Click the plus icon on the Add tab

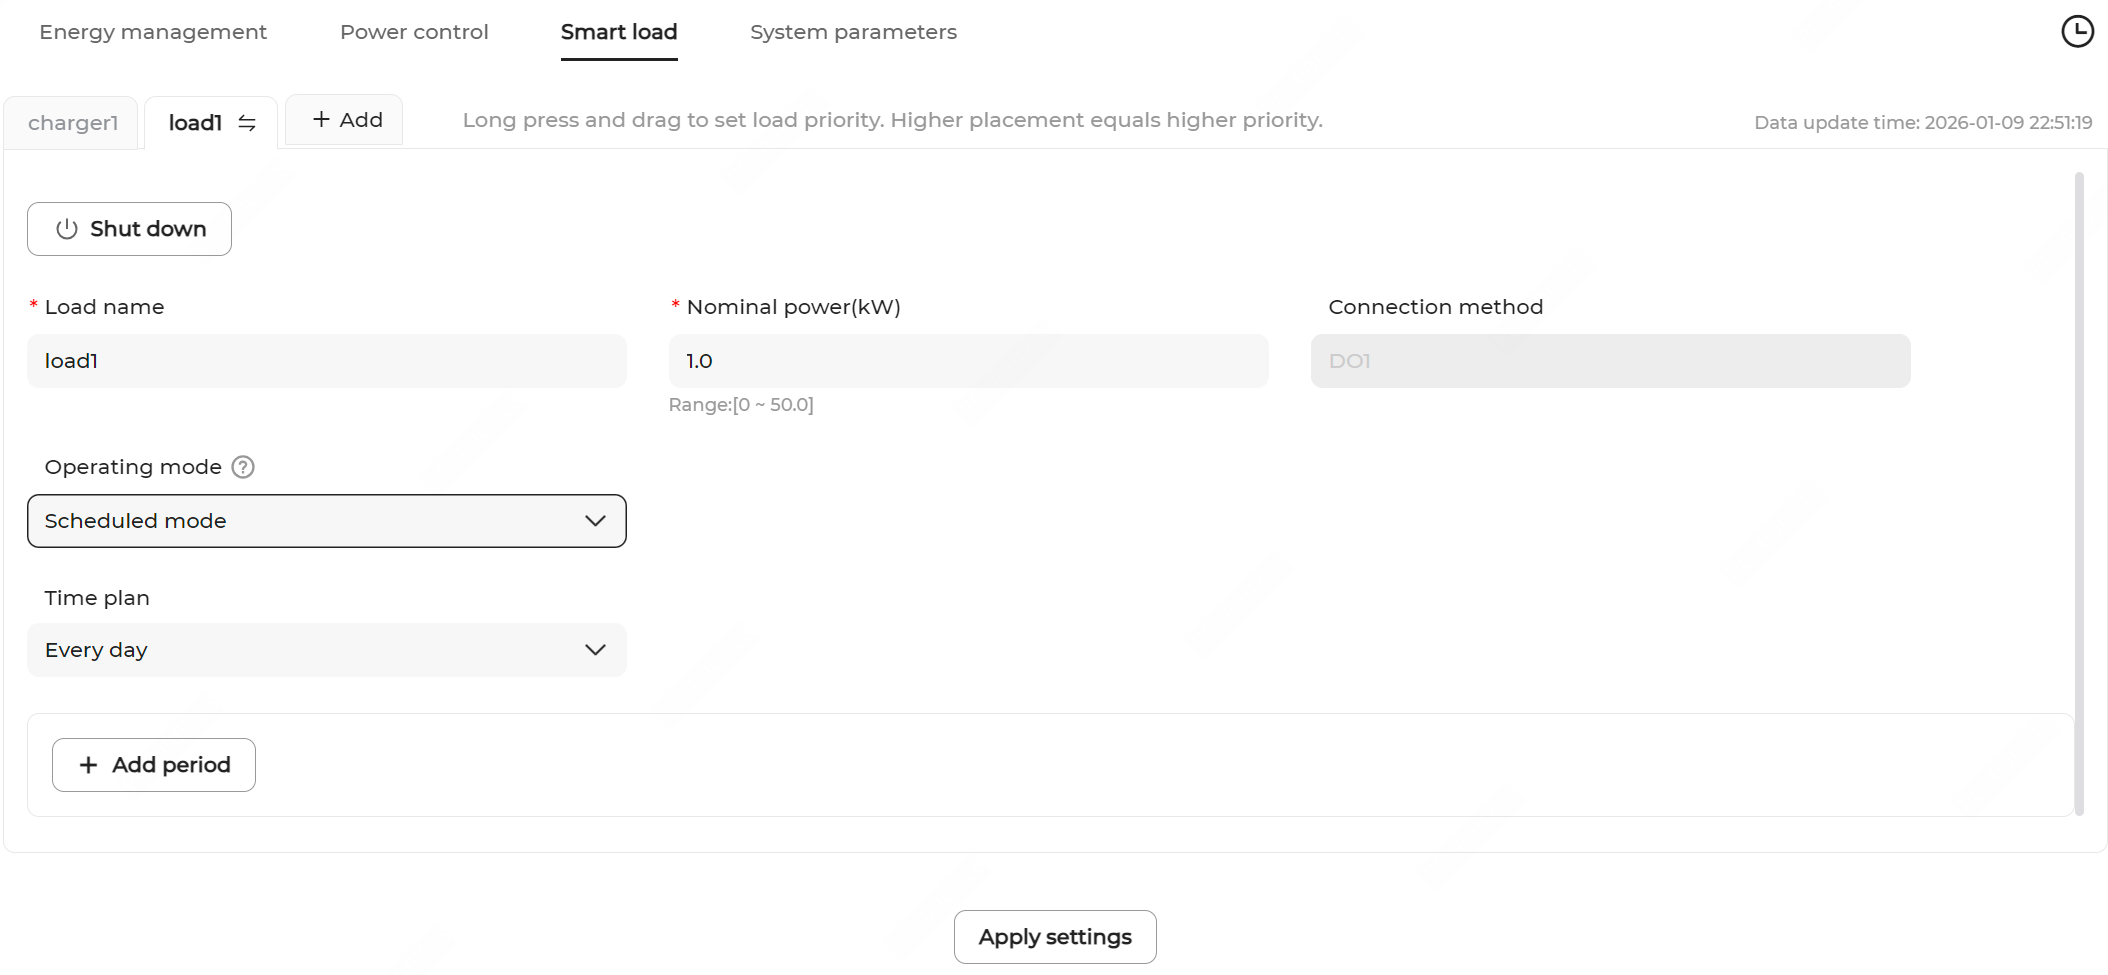[321, 120]
